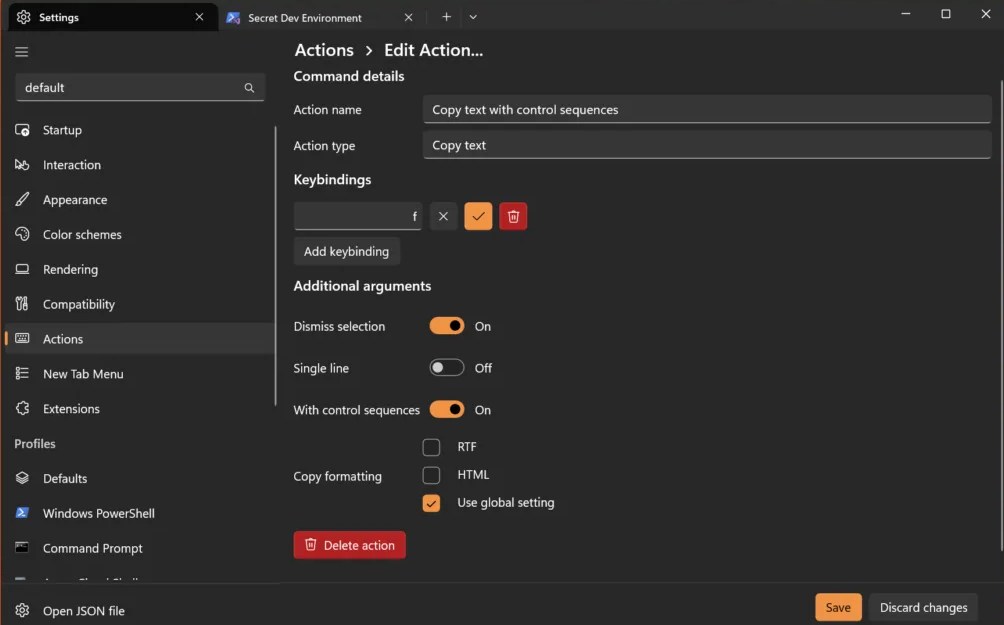1004x625 pixels.
Task: Click the search magnifier icon in the search box
Action: [249, 88]
